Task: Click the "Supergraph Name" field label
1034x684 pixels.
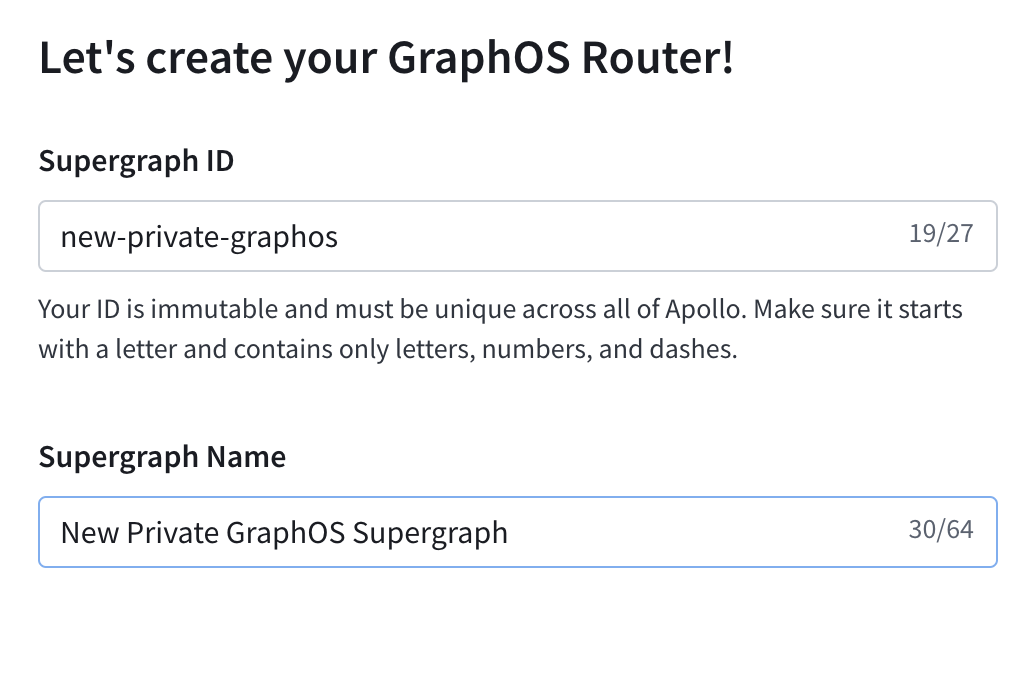Action: (x=161, y=456)
